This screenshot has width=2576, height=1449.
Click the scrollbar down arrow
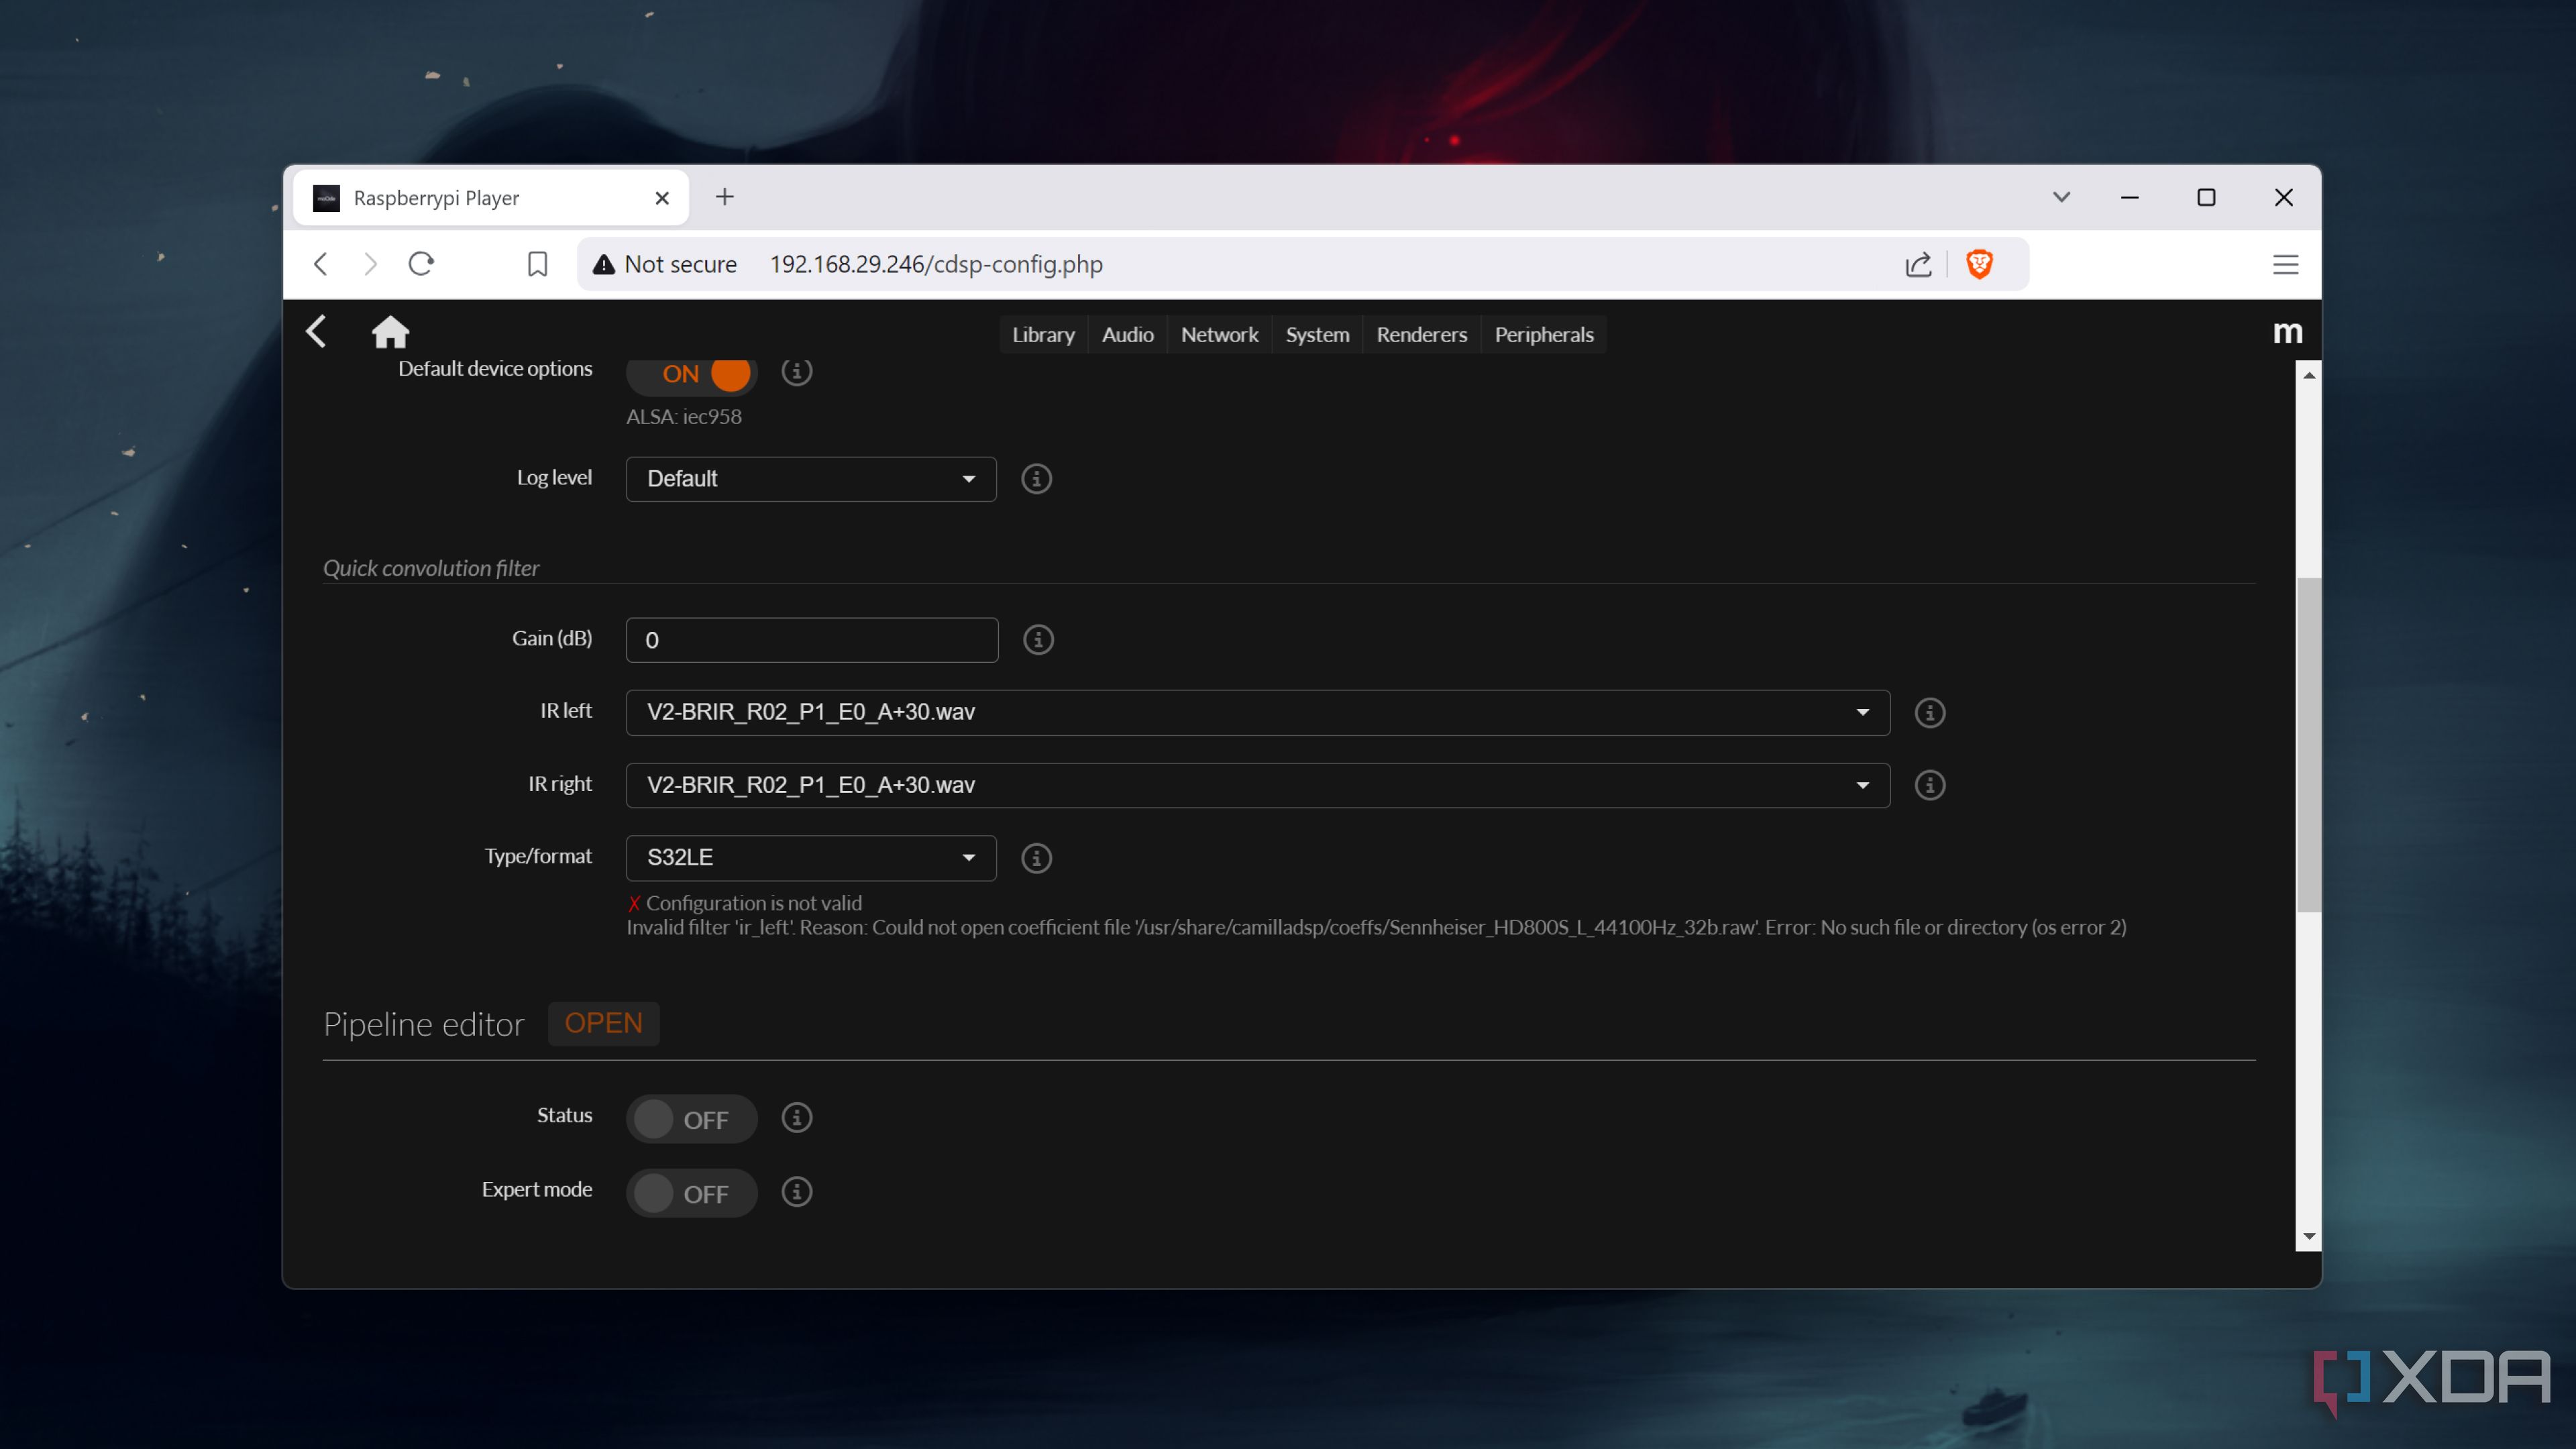[2308, 1236]
